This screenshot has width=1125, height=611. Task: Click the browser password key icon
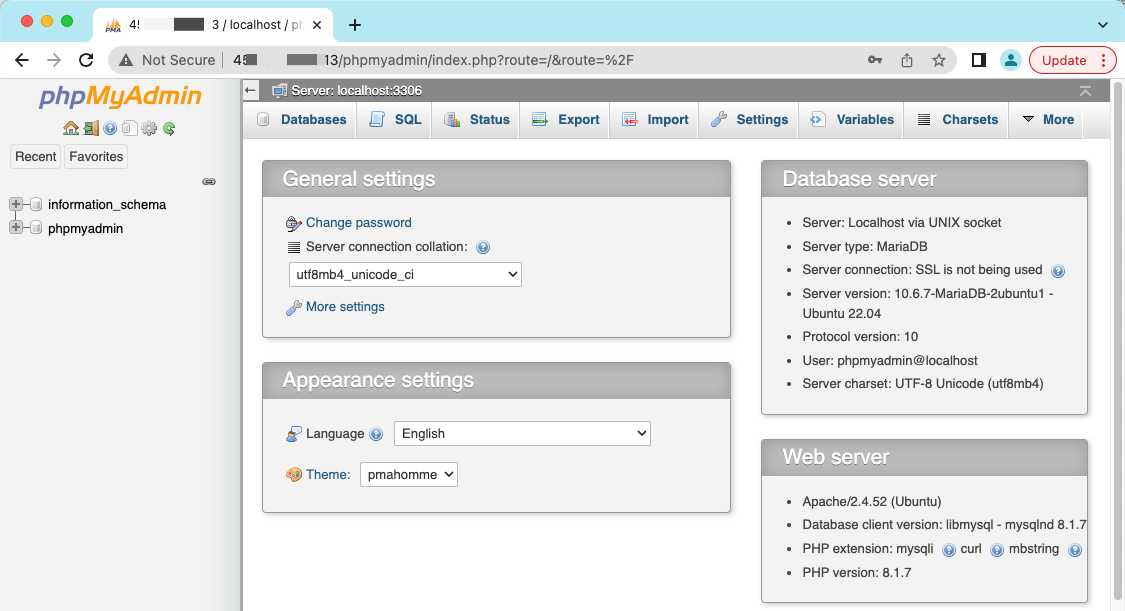pyautogui.click(x=875, y=60)
